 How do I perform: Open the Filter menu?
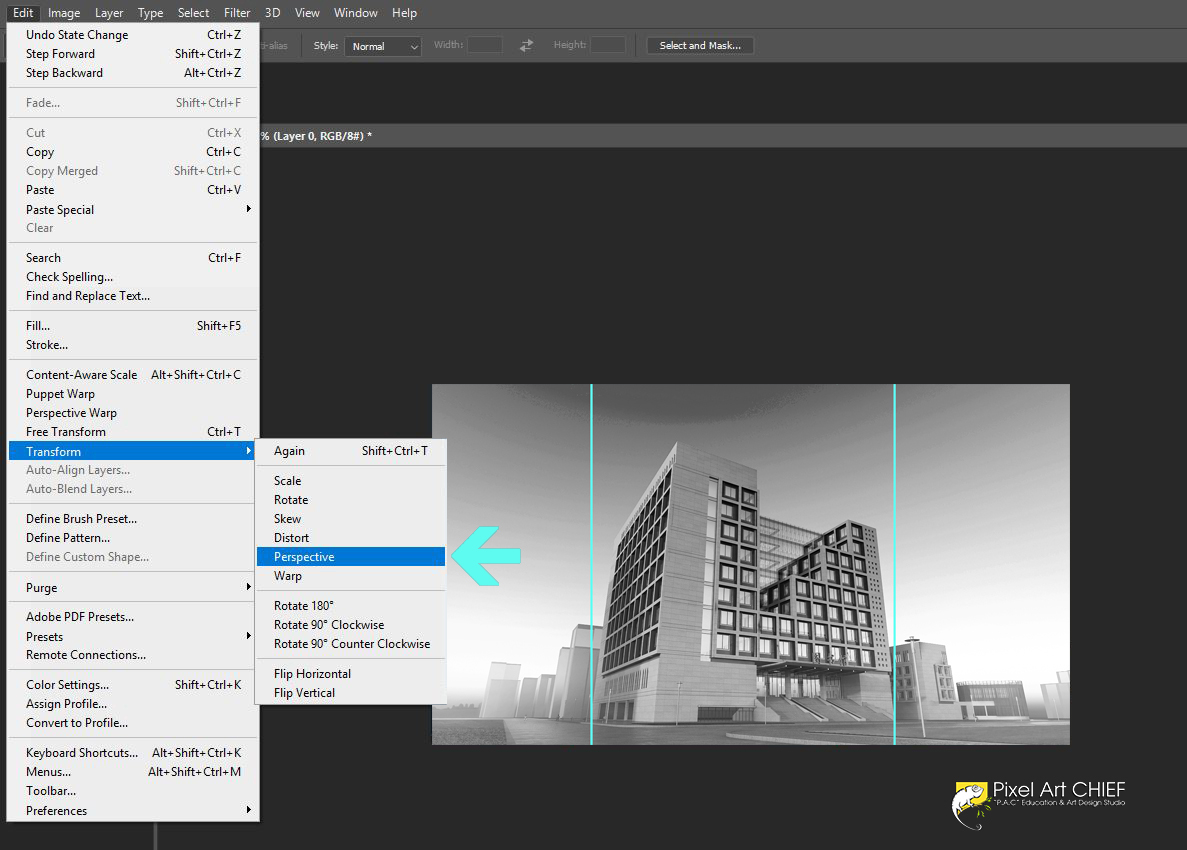point(237,13)
